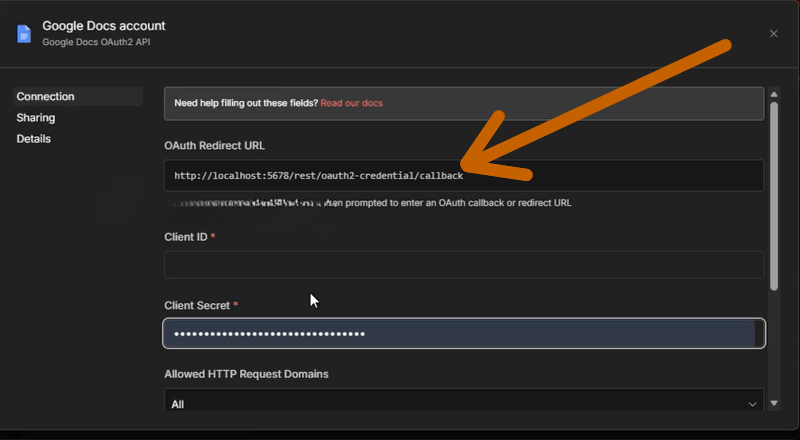
Task: Click the 'Client ID' label
Action: (186, 237)
